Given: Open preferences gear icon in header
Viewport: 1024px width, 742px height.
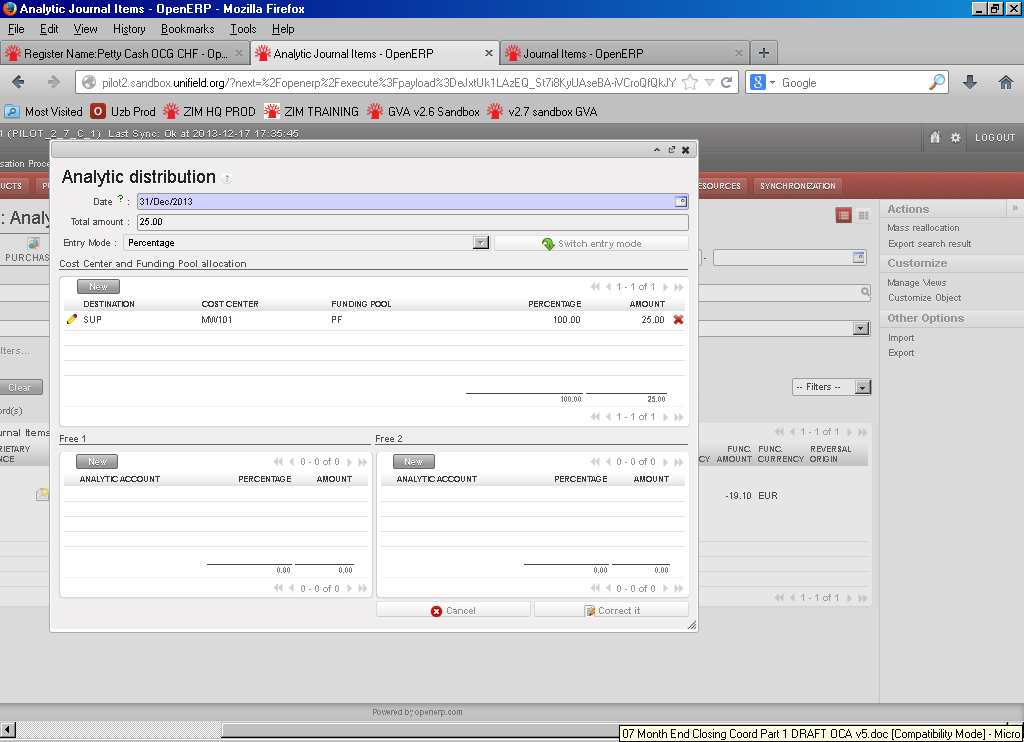Looking at the screenshot, I should [955, 138].
